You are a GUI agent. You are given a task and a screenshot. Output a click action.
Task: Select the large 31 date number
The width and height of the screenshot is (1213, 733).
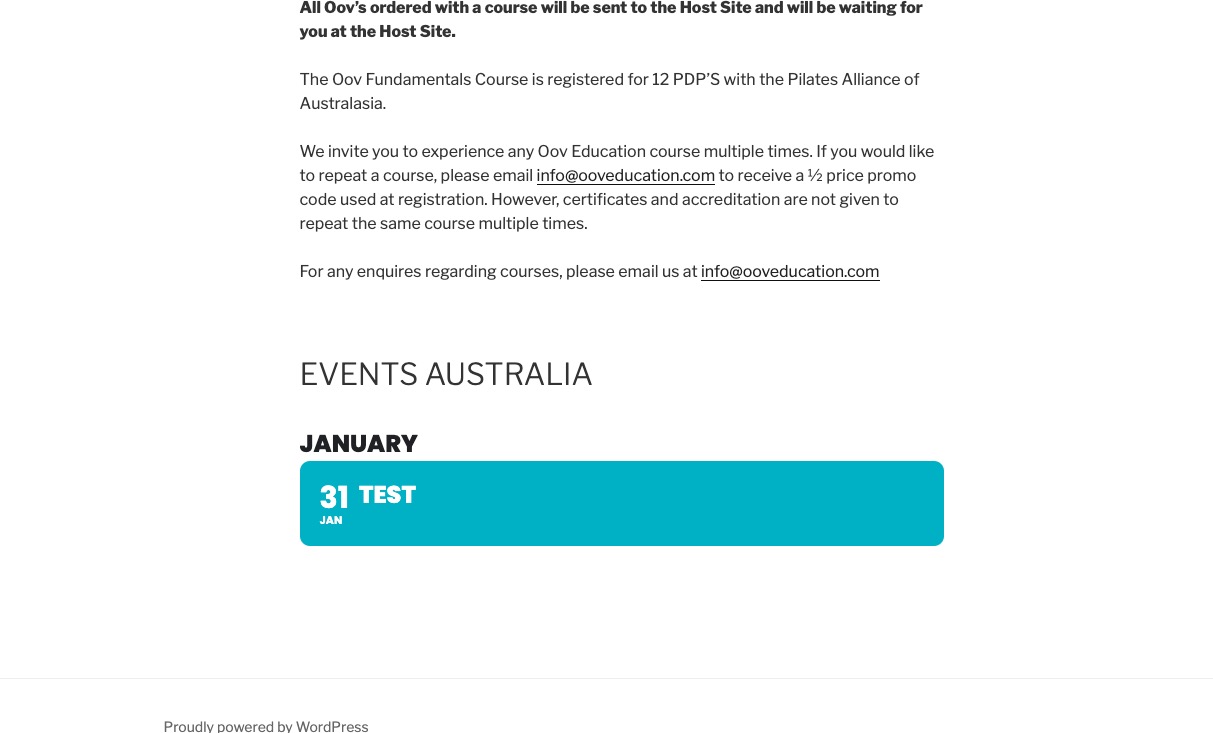[x=334, y=497]
